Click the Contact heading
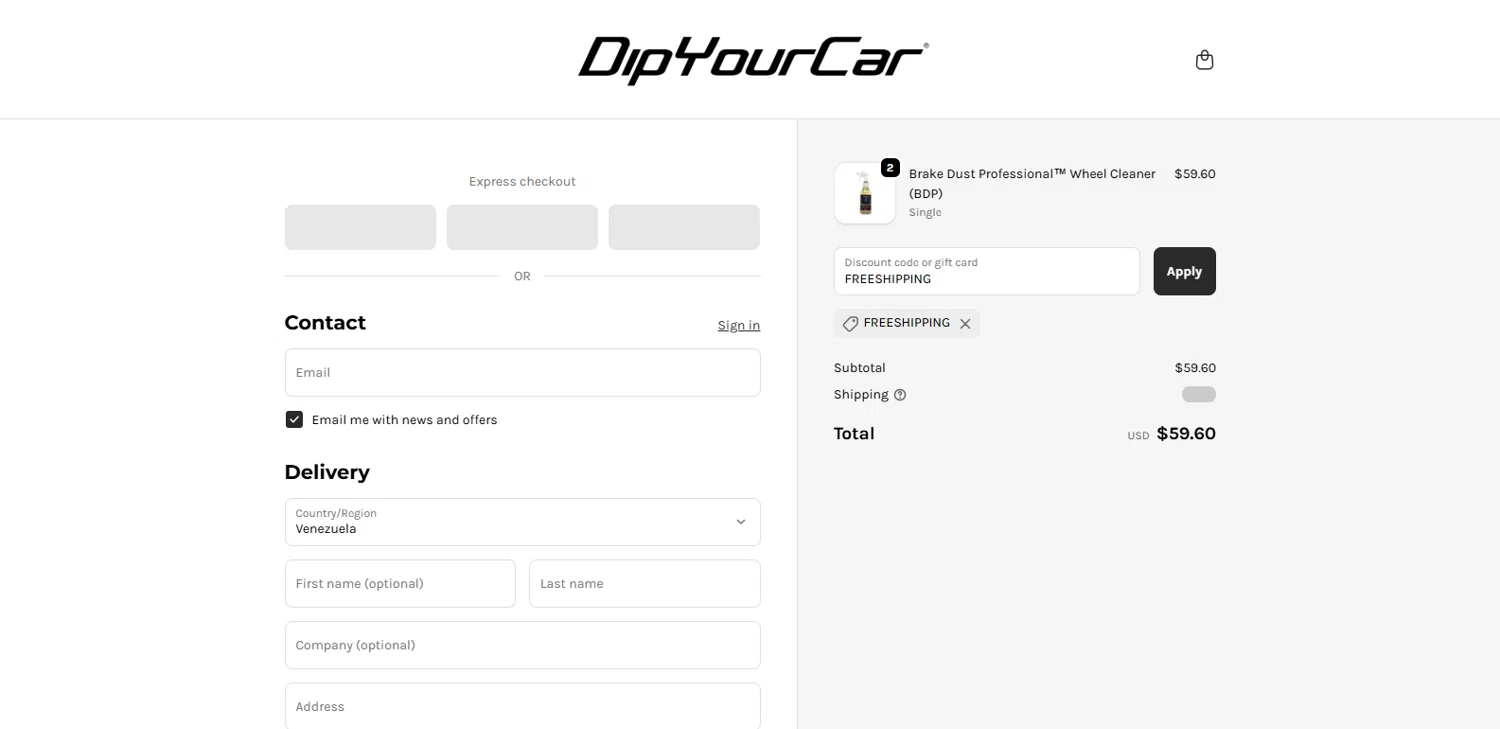The image size is (1500, 729). pyautogui.click(x=325, y=323)
